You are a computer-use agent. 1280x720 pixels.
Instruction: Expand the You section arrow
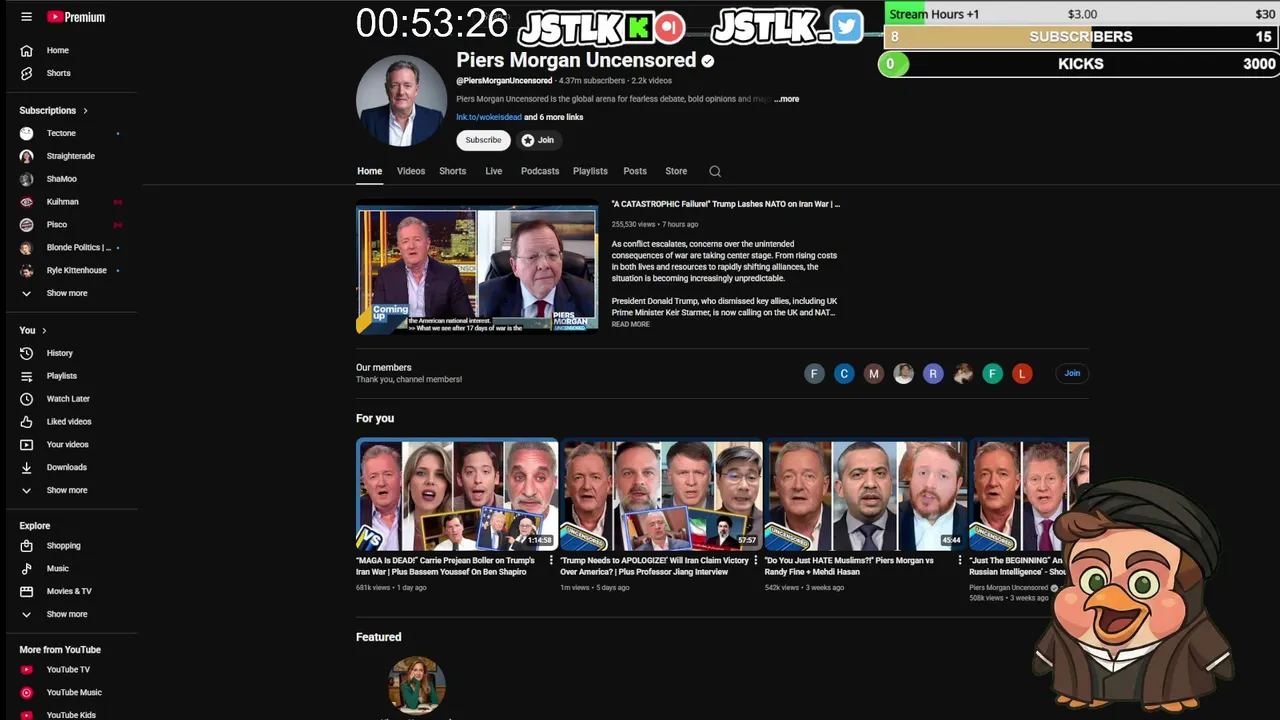pyautogui.click(x=44, y=331)
